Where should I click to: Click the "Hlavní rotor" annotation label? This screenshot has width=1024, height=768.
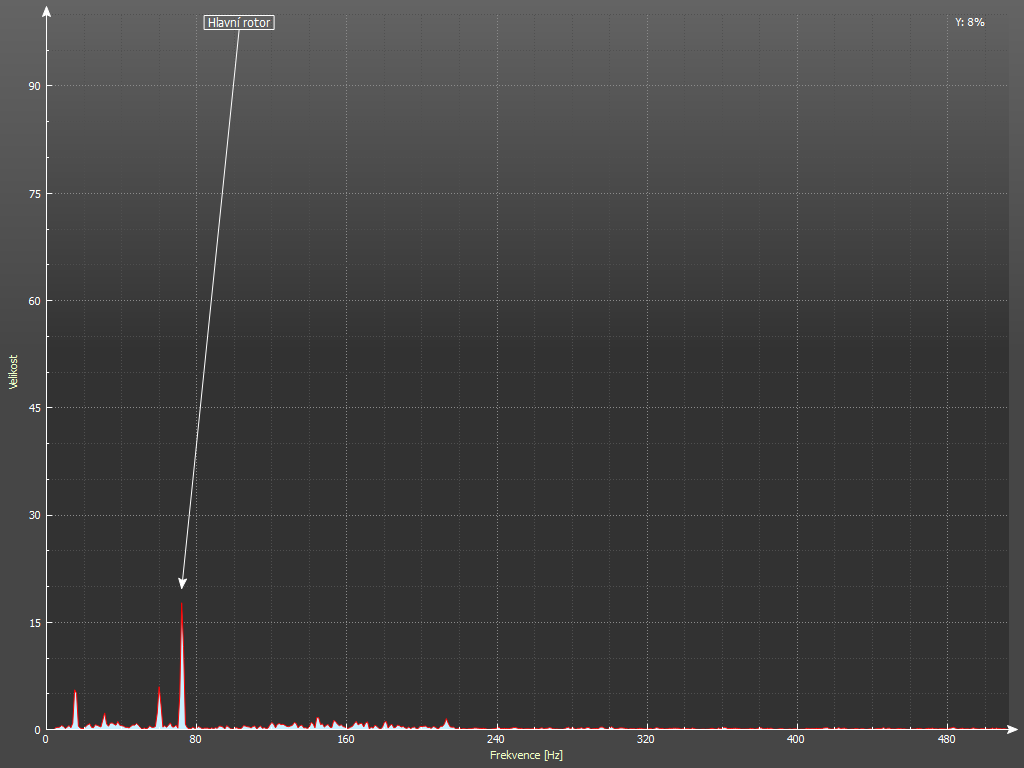coord(239,22)
